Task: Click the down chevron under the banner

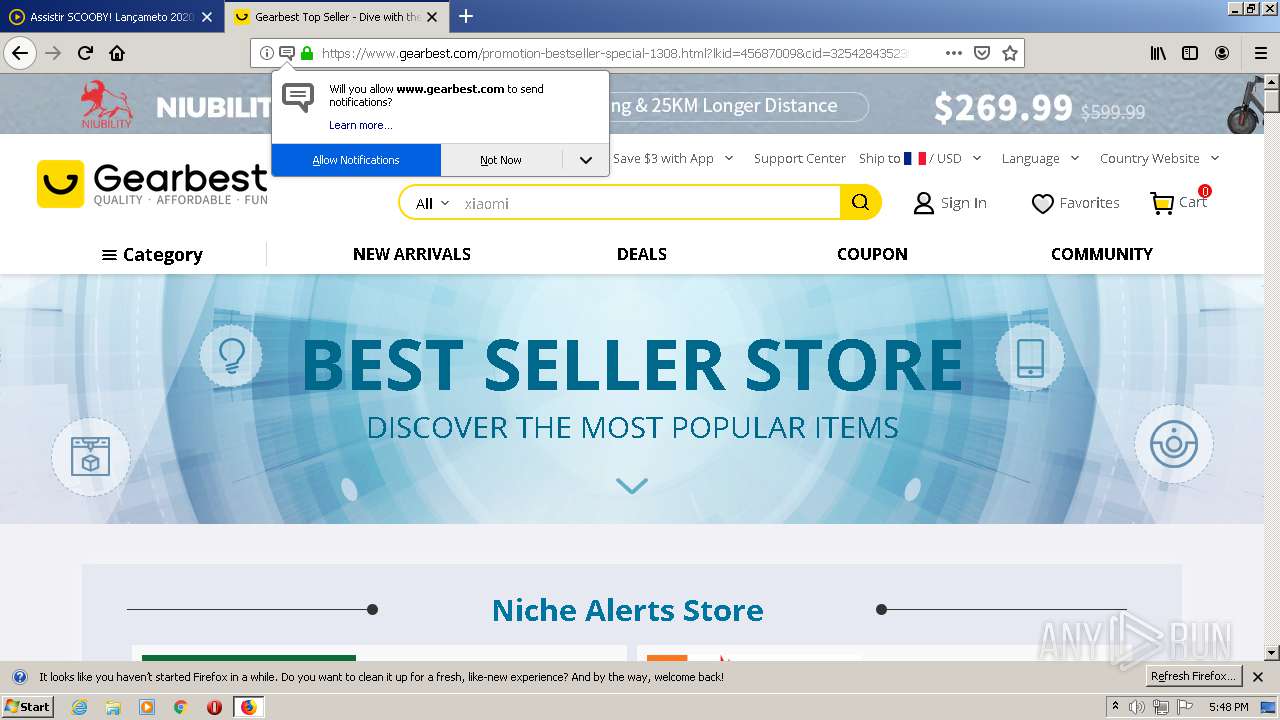Action: click(x=632, y=486)
